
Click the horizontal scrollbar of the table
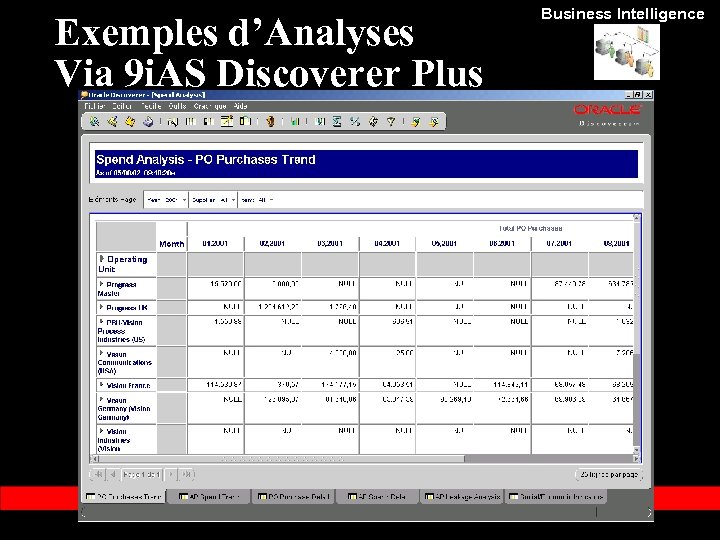click(281, 459)
